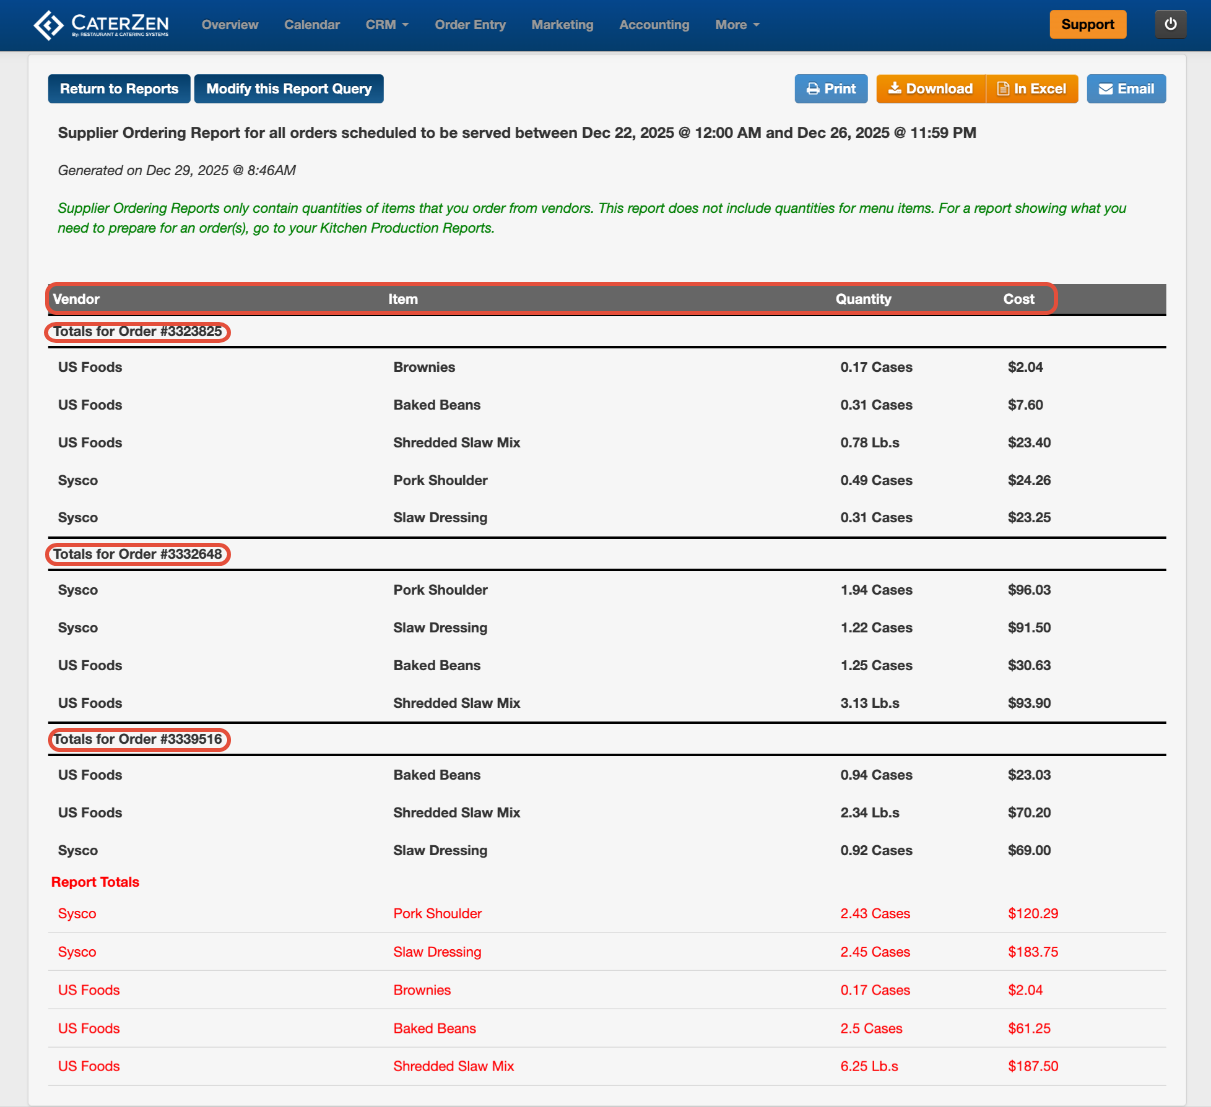Click the Vendor column header
This screenshot has height=1107, width=1211.
pyautogui.click(x=76, y=299)
